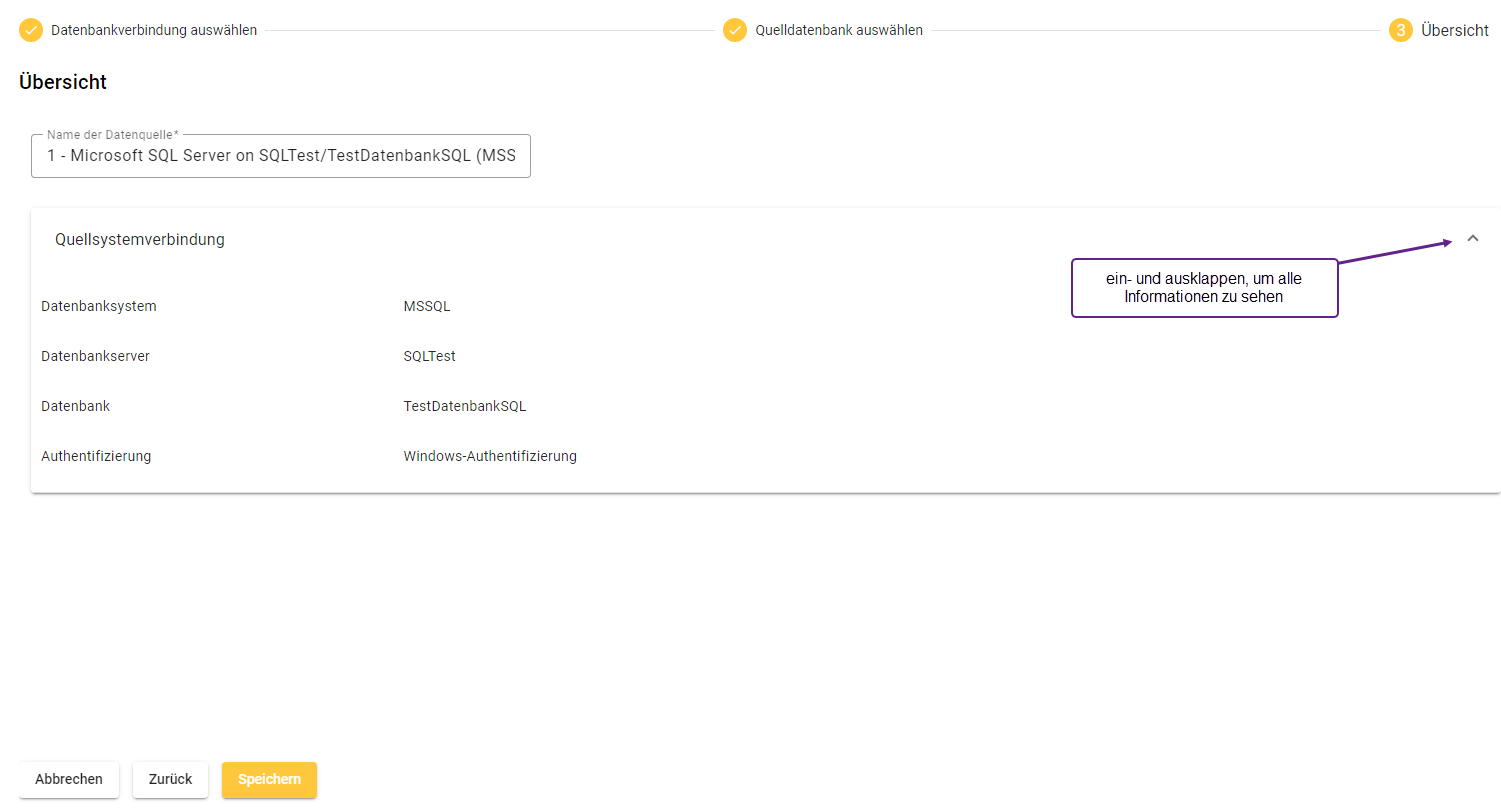Viewport: 1501px width, 810px height.
Task: Go to the Quelldatenbank auswählen step label
Action: click(x=838, y=30)
